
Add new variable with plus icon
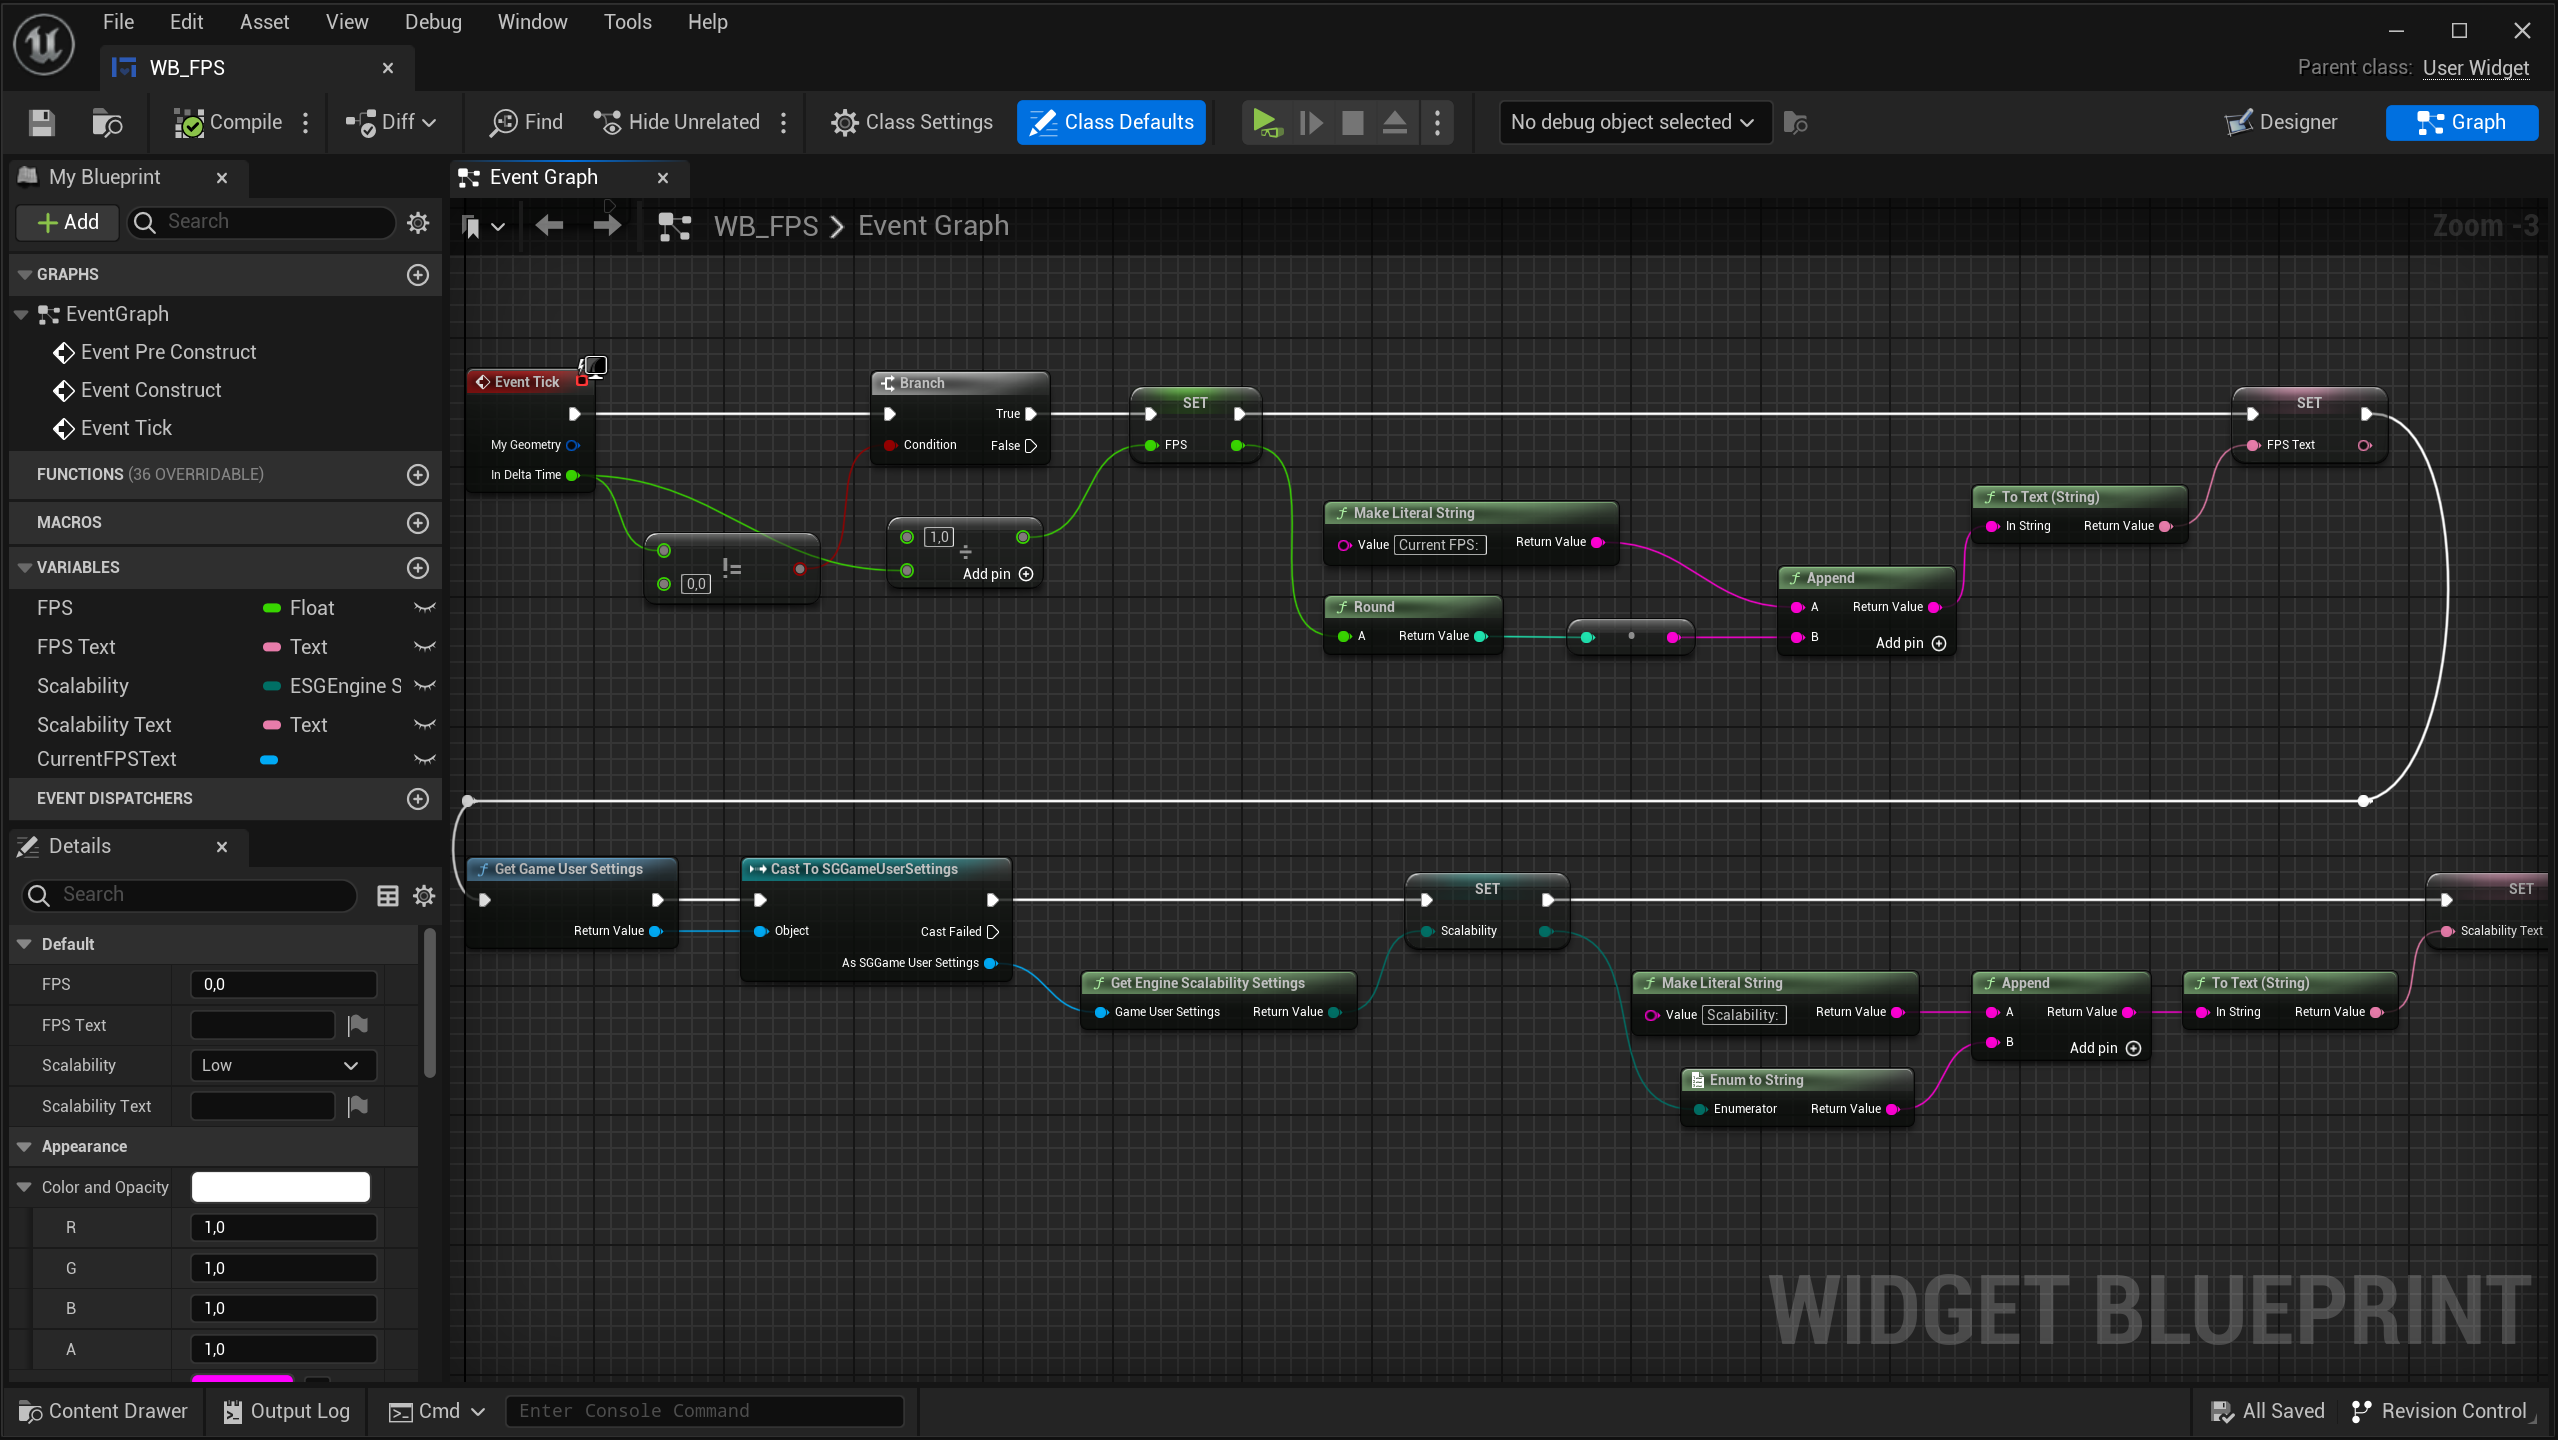418,567
